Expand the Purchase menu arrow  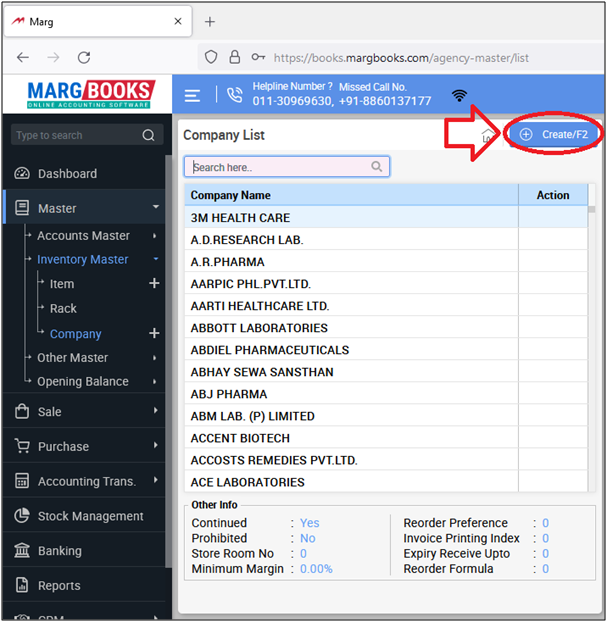coord(155,445)
